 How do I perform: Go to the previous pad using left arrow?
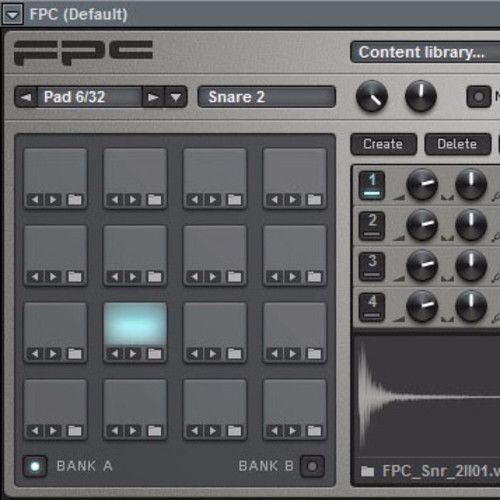tap(26, 97)
